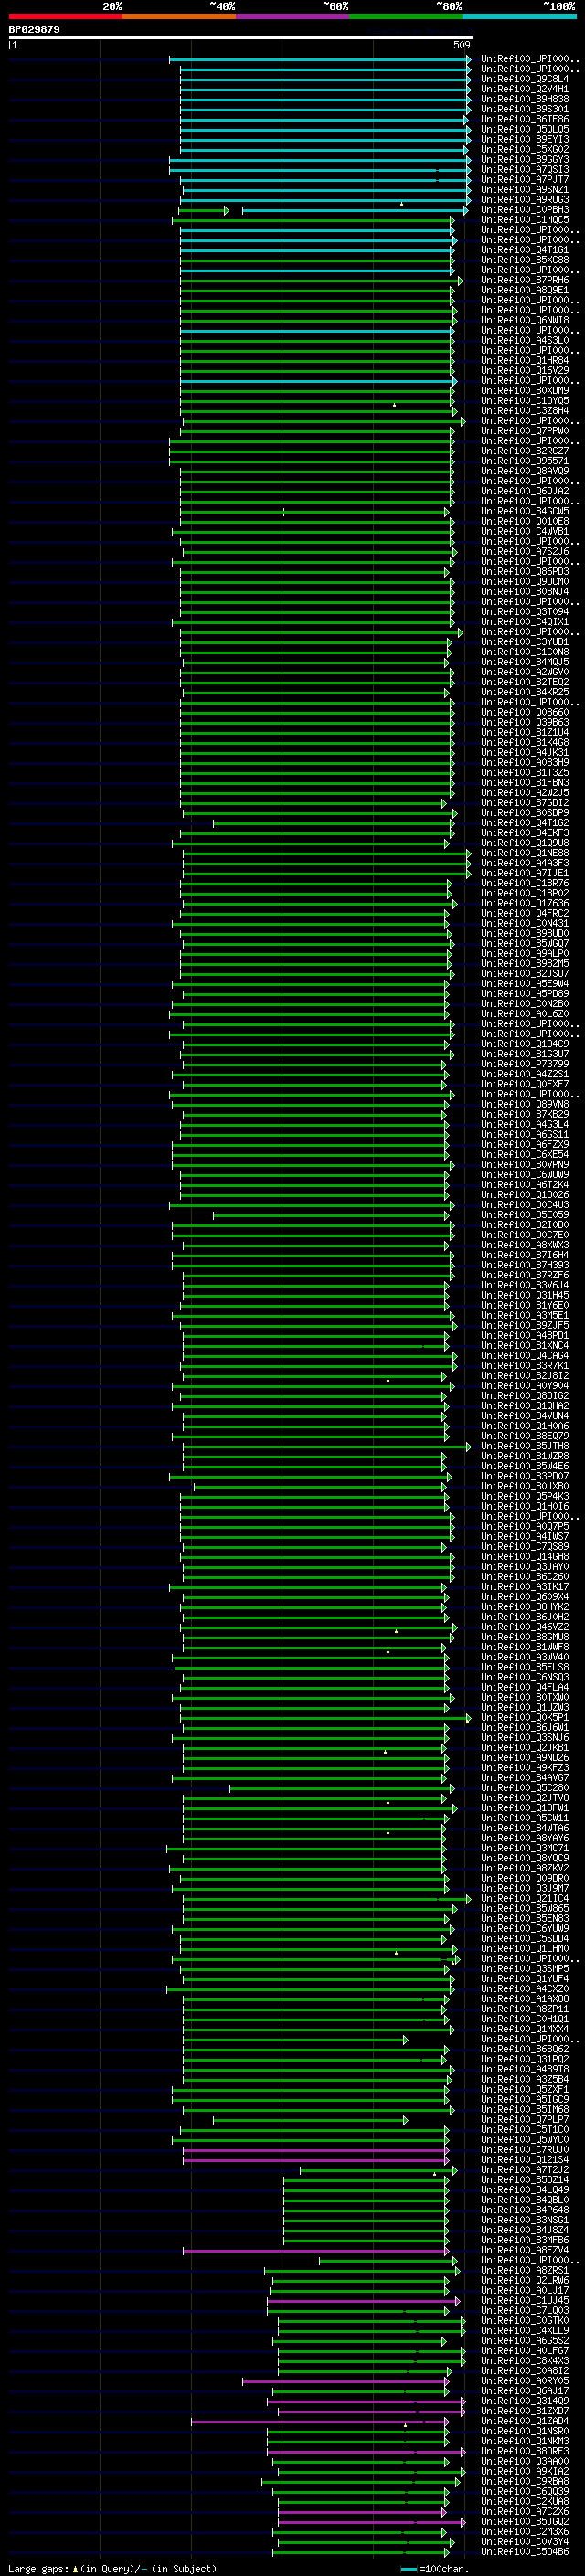Click the purple alignment bar for UniRef100_C7RUJ0
The width and height of the screenshot is (585, 2576).
tap(315, 2150)
